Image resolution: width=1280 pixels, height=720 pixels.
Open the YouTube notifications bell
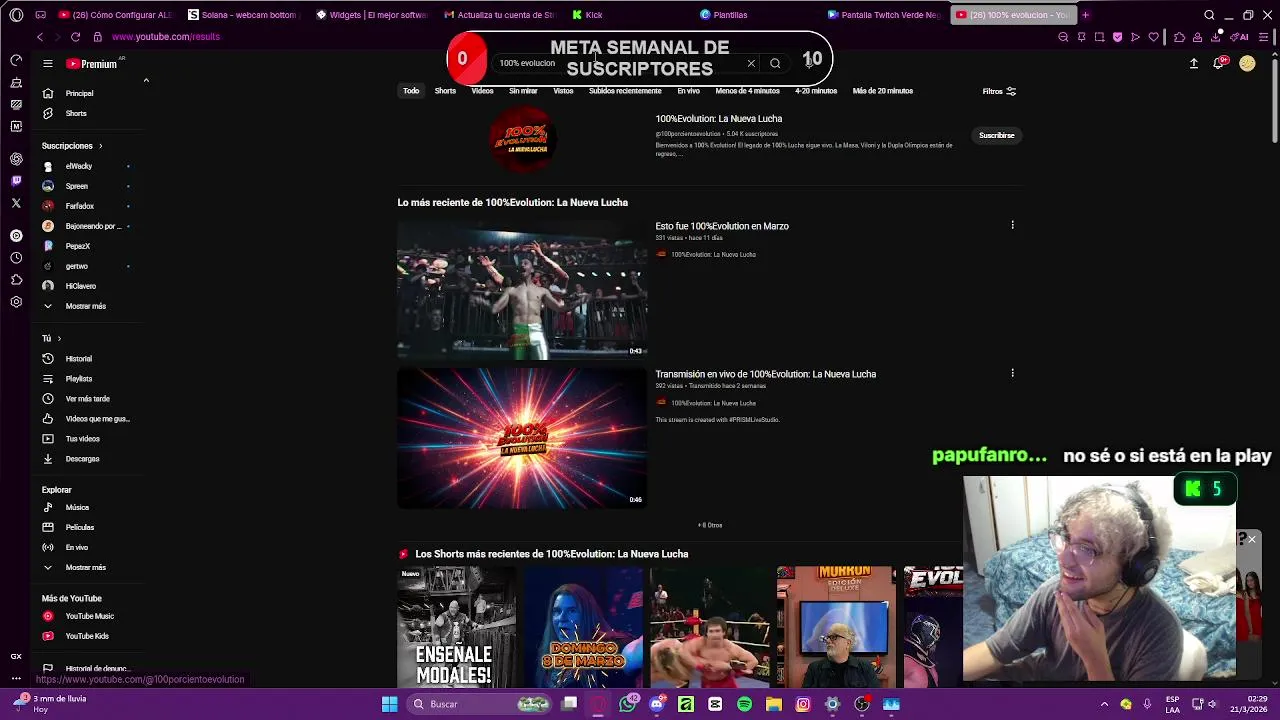[1219, 63]
